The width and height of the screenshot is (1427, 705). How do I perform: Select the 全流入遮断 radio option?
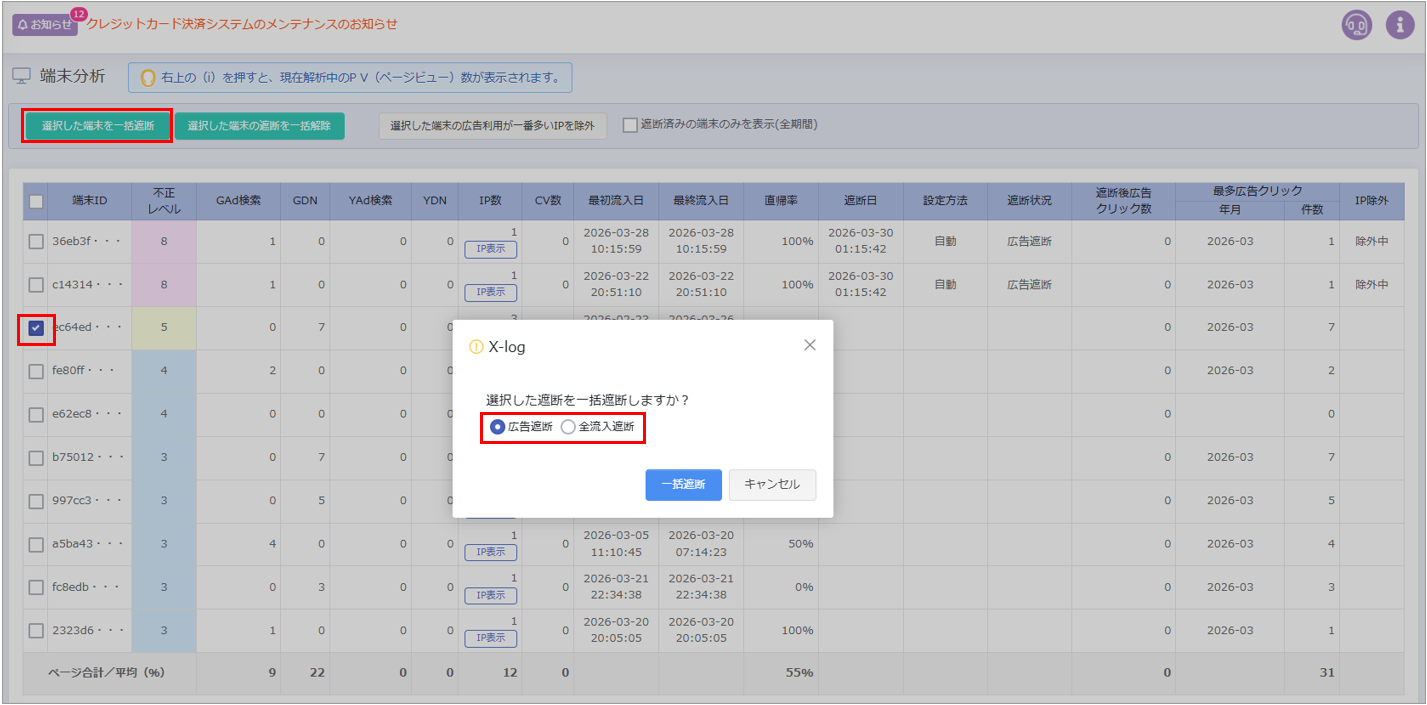pyautogui.click(x=568, y=427)
